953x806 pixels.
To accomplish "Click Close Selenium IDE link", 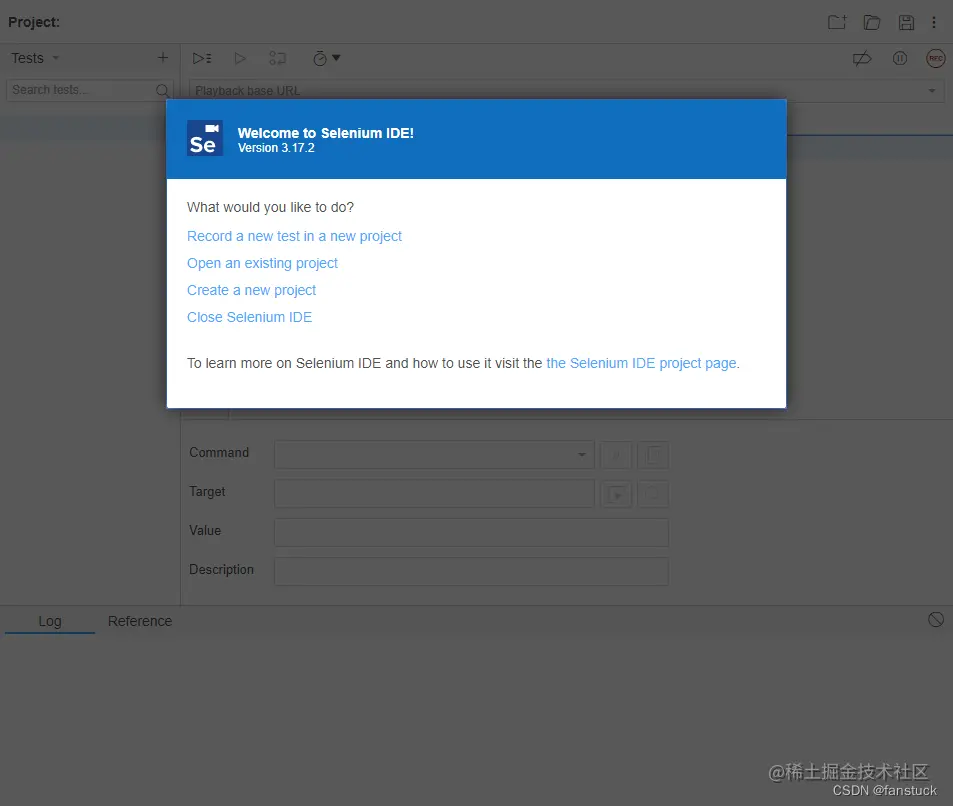I will (x=249, y=317).
